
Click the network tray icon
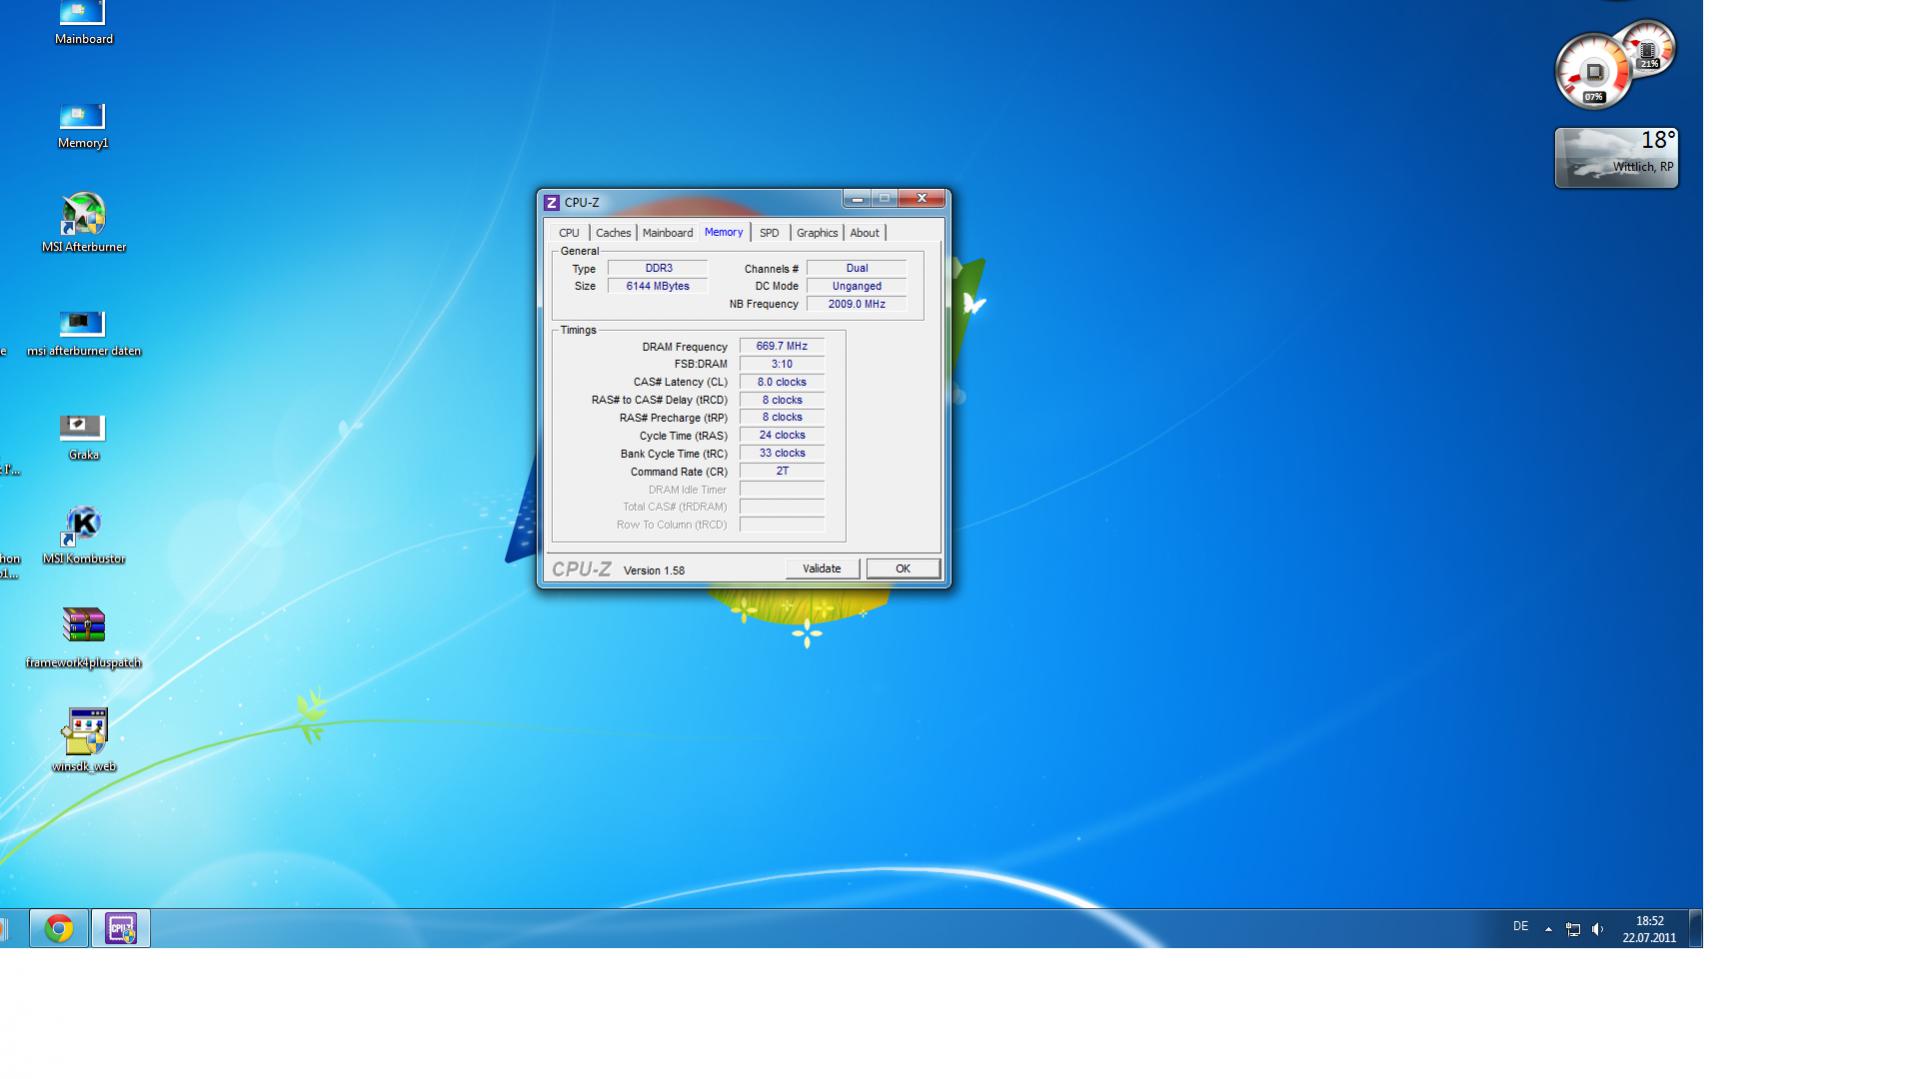[x=1573, y=929]
